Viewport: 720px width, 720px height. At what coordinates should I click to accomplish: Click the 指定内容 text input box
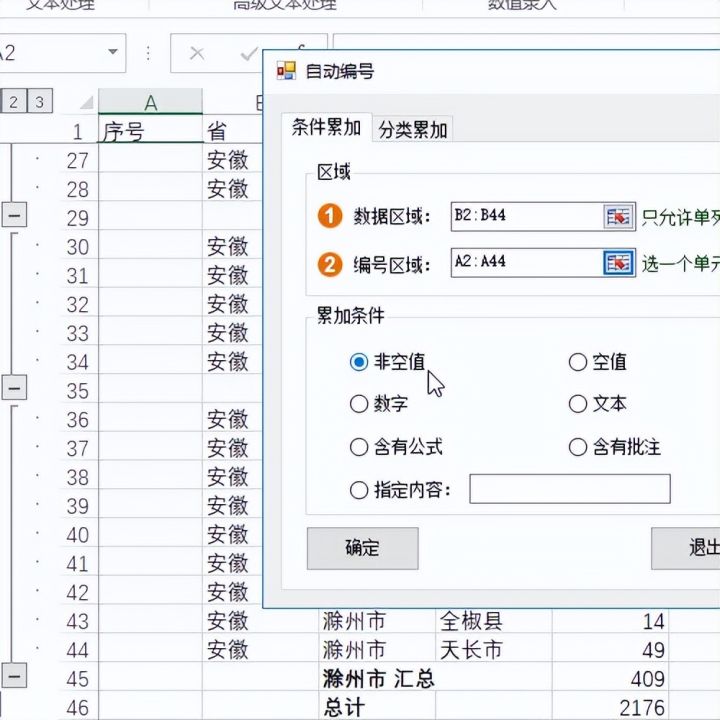570,489
